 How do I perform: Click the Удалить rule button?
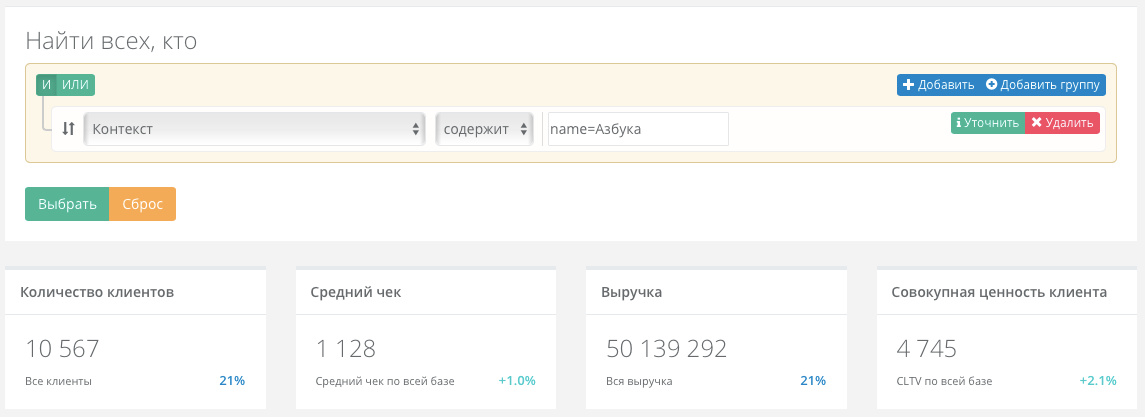[1062, 123]
